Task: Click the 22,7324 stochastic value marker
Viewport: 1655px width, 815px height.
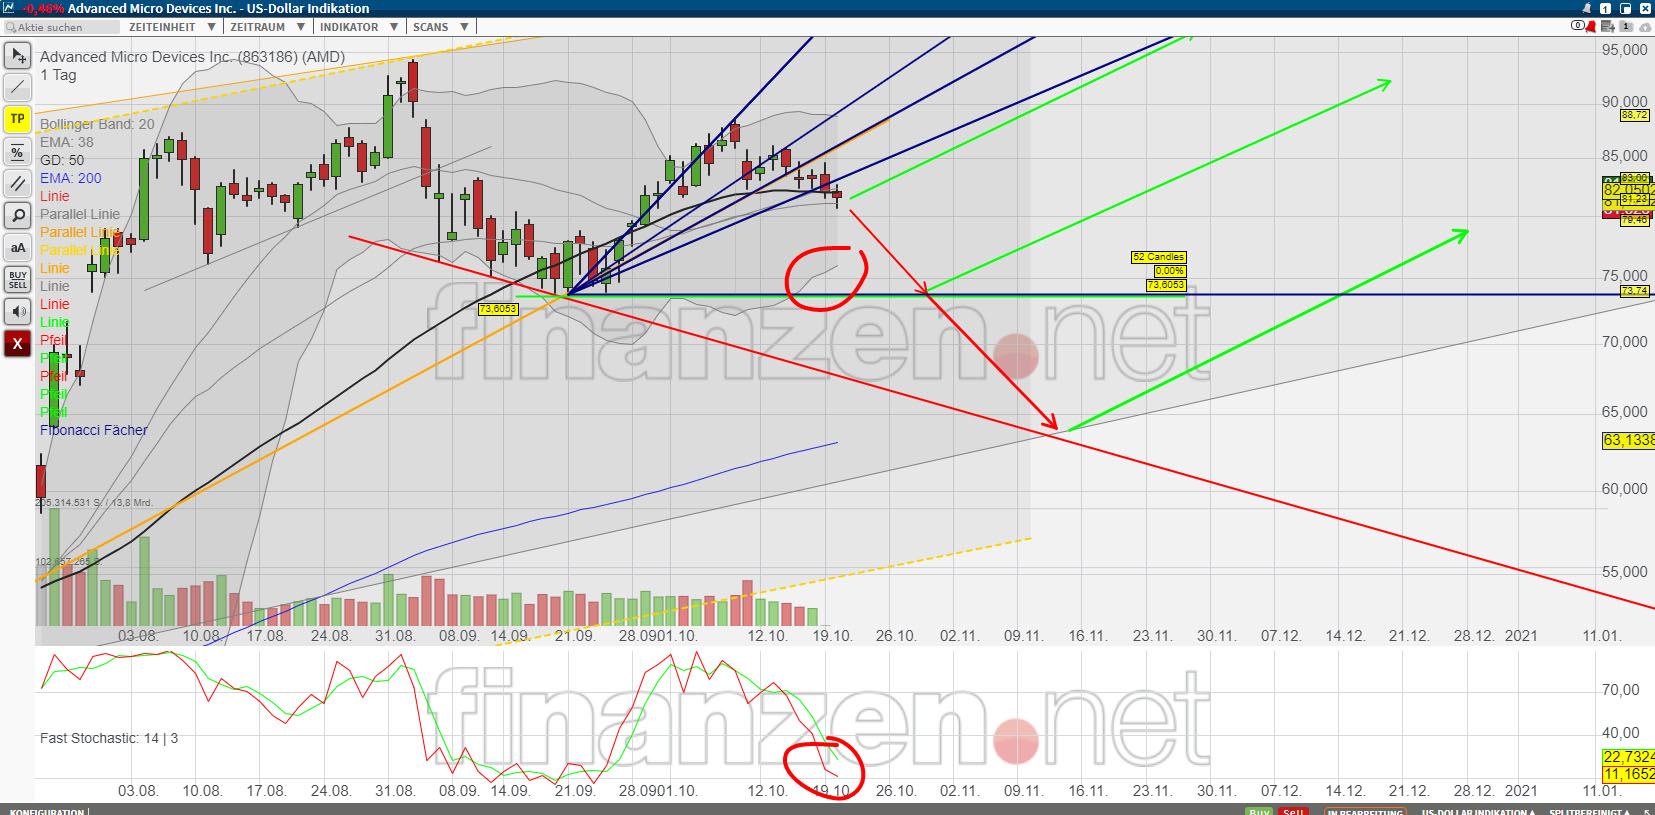Action: (1629, 757)
